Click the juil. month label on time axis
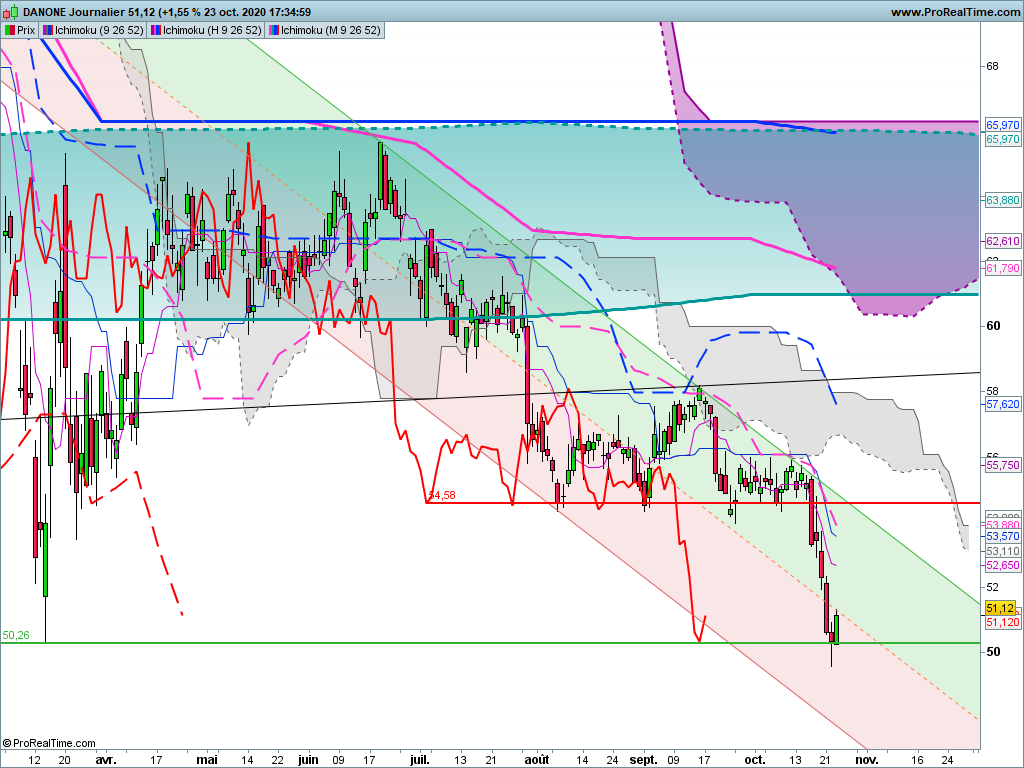Image resolution: width=1024 pixels, height=768 pixels. coord(420,760)
